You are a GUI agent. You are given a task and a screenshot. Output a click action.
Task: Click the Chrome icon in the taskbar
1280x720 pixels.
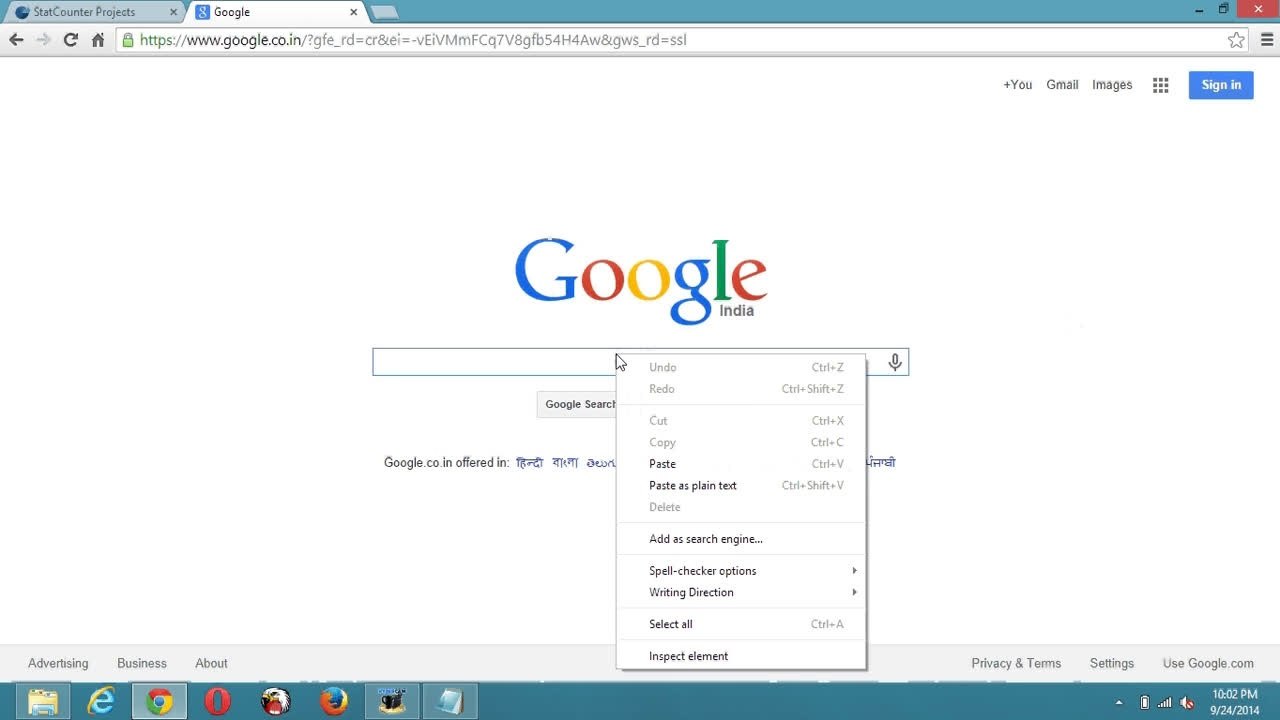159,701
